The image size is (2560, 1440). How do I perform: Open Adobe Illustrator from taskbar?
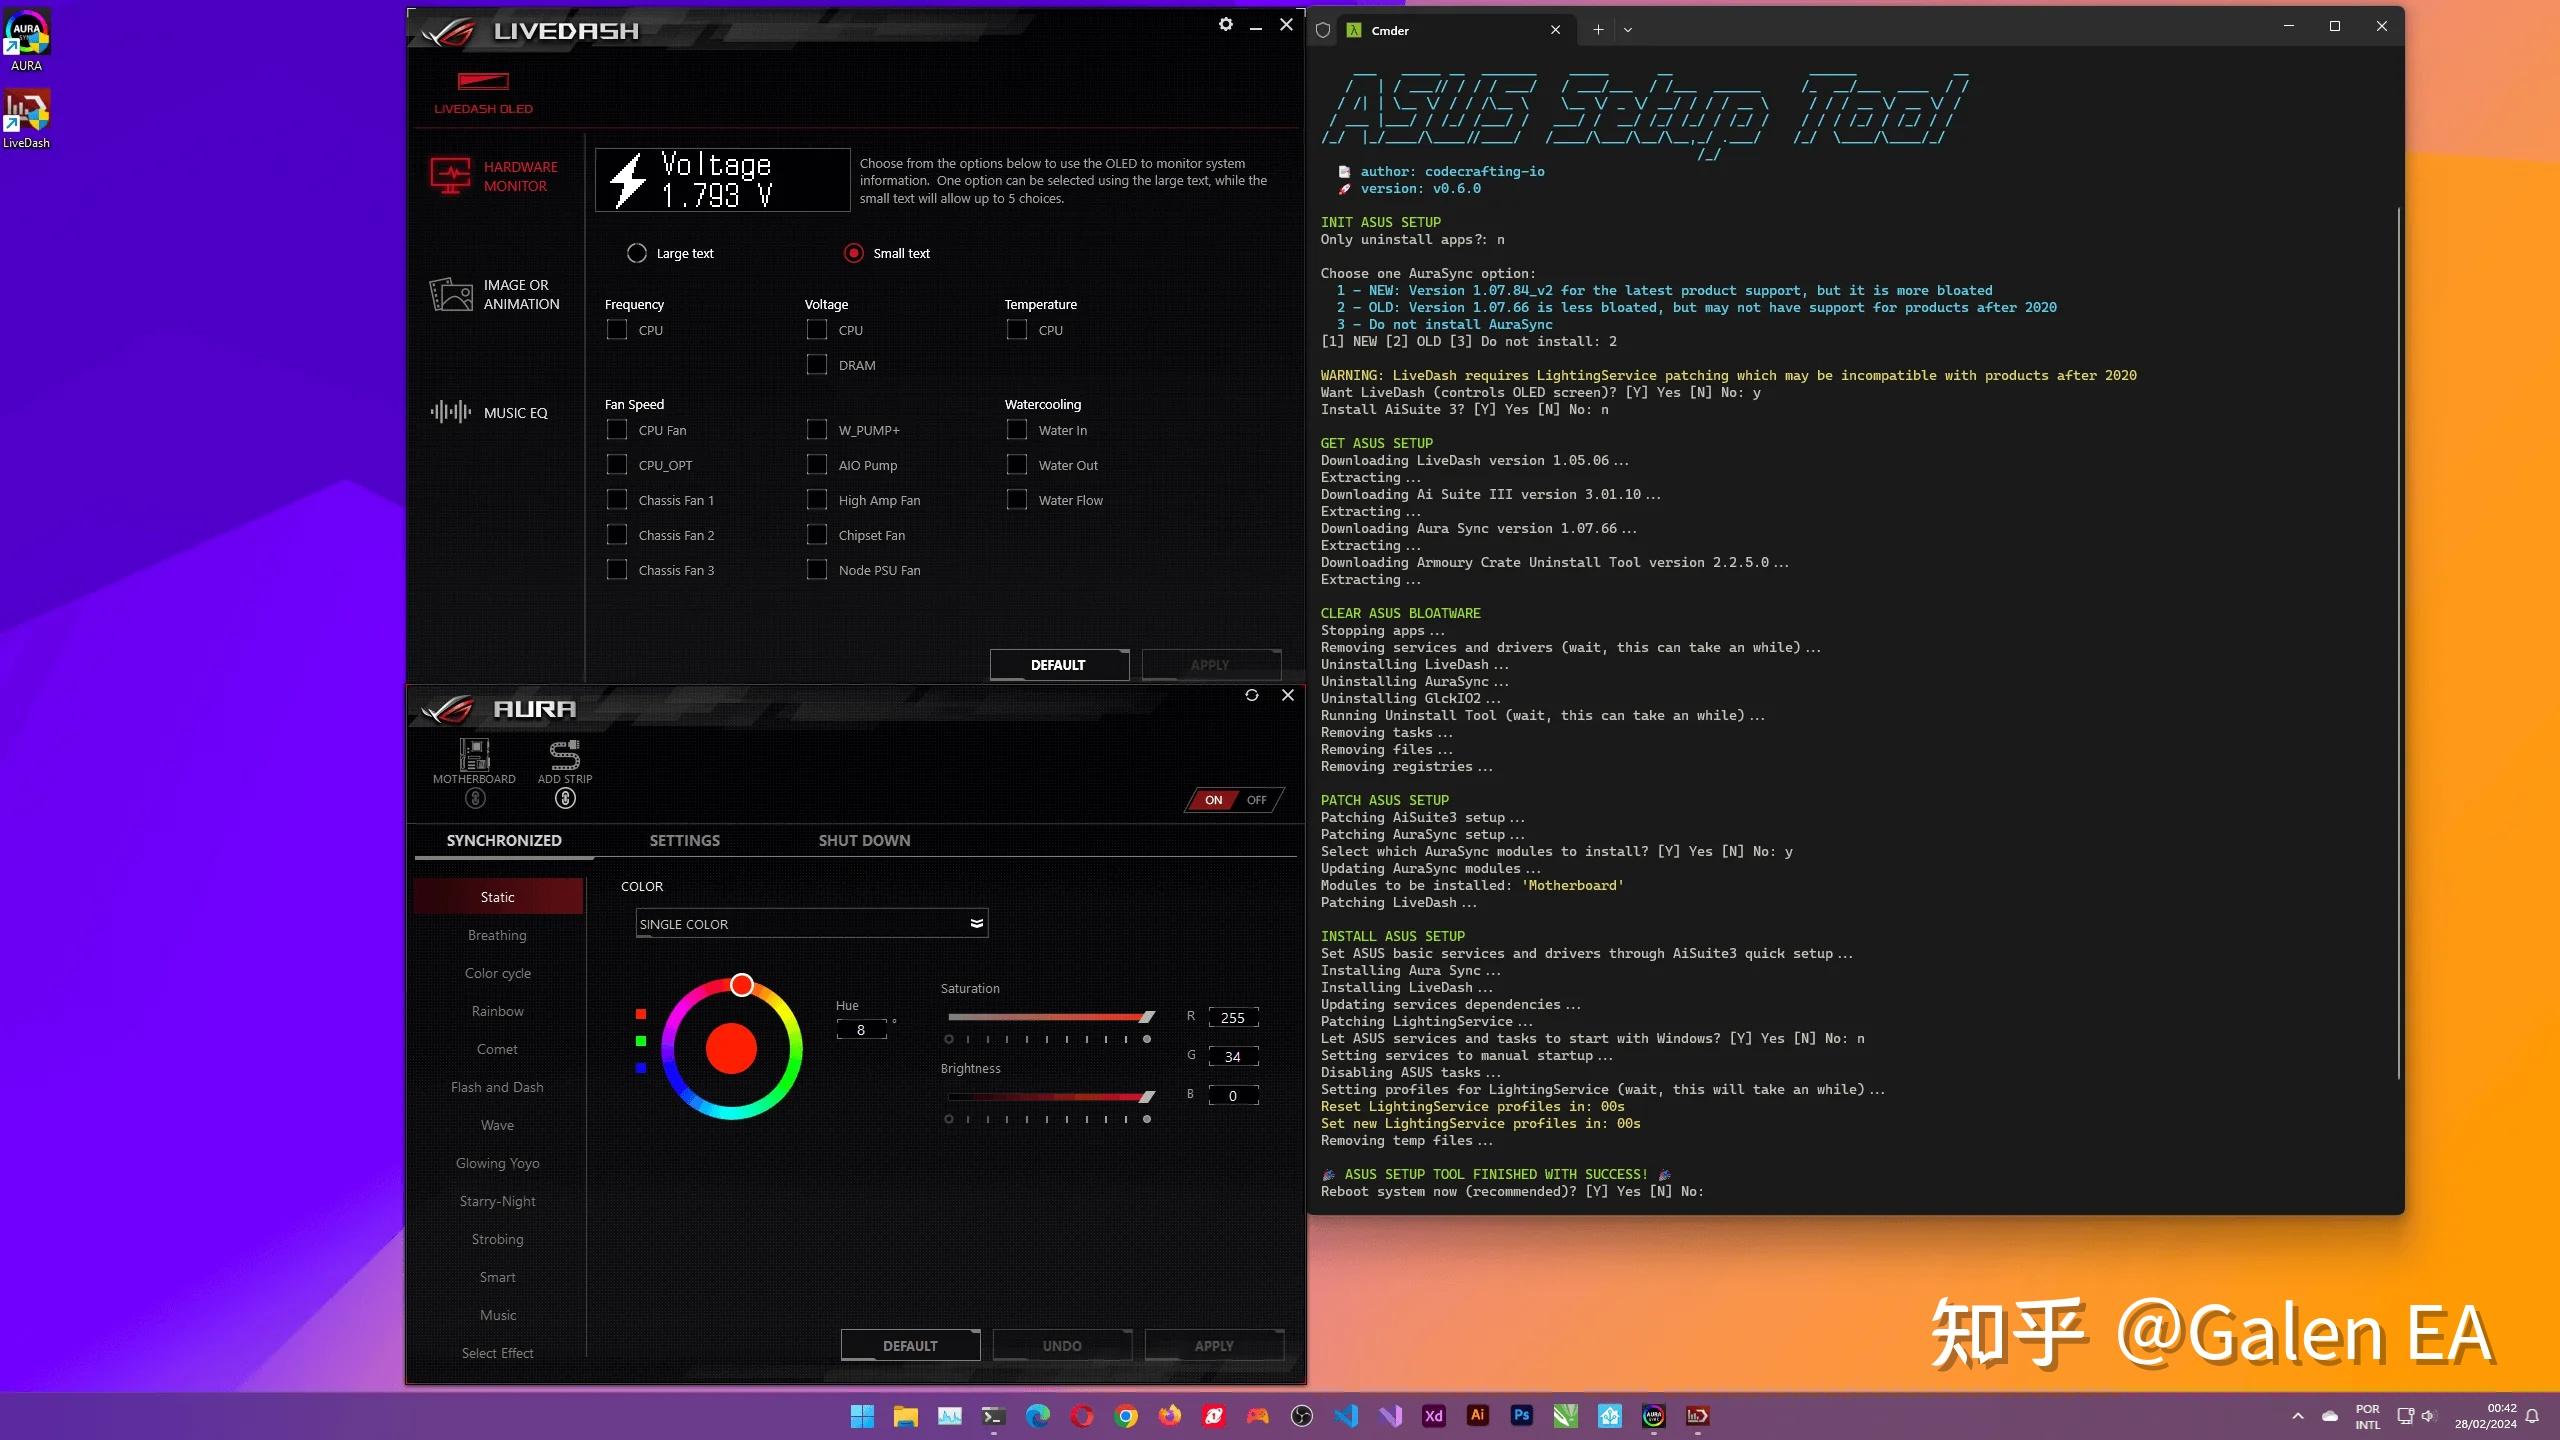click(1478, 1416)
